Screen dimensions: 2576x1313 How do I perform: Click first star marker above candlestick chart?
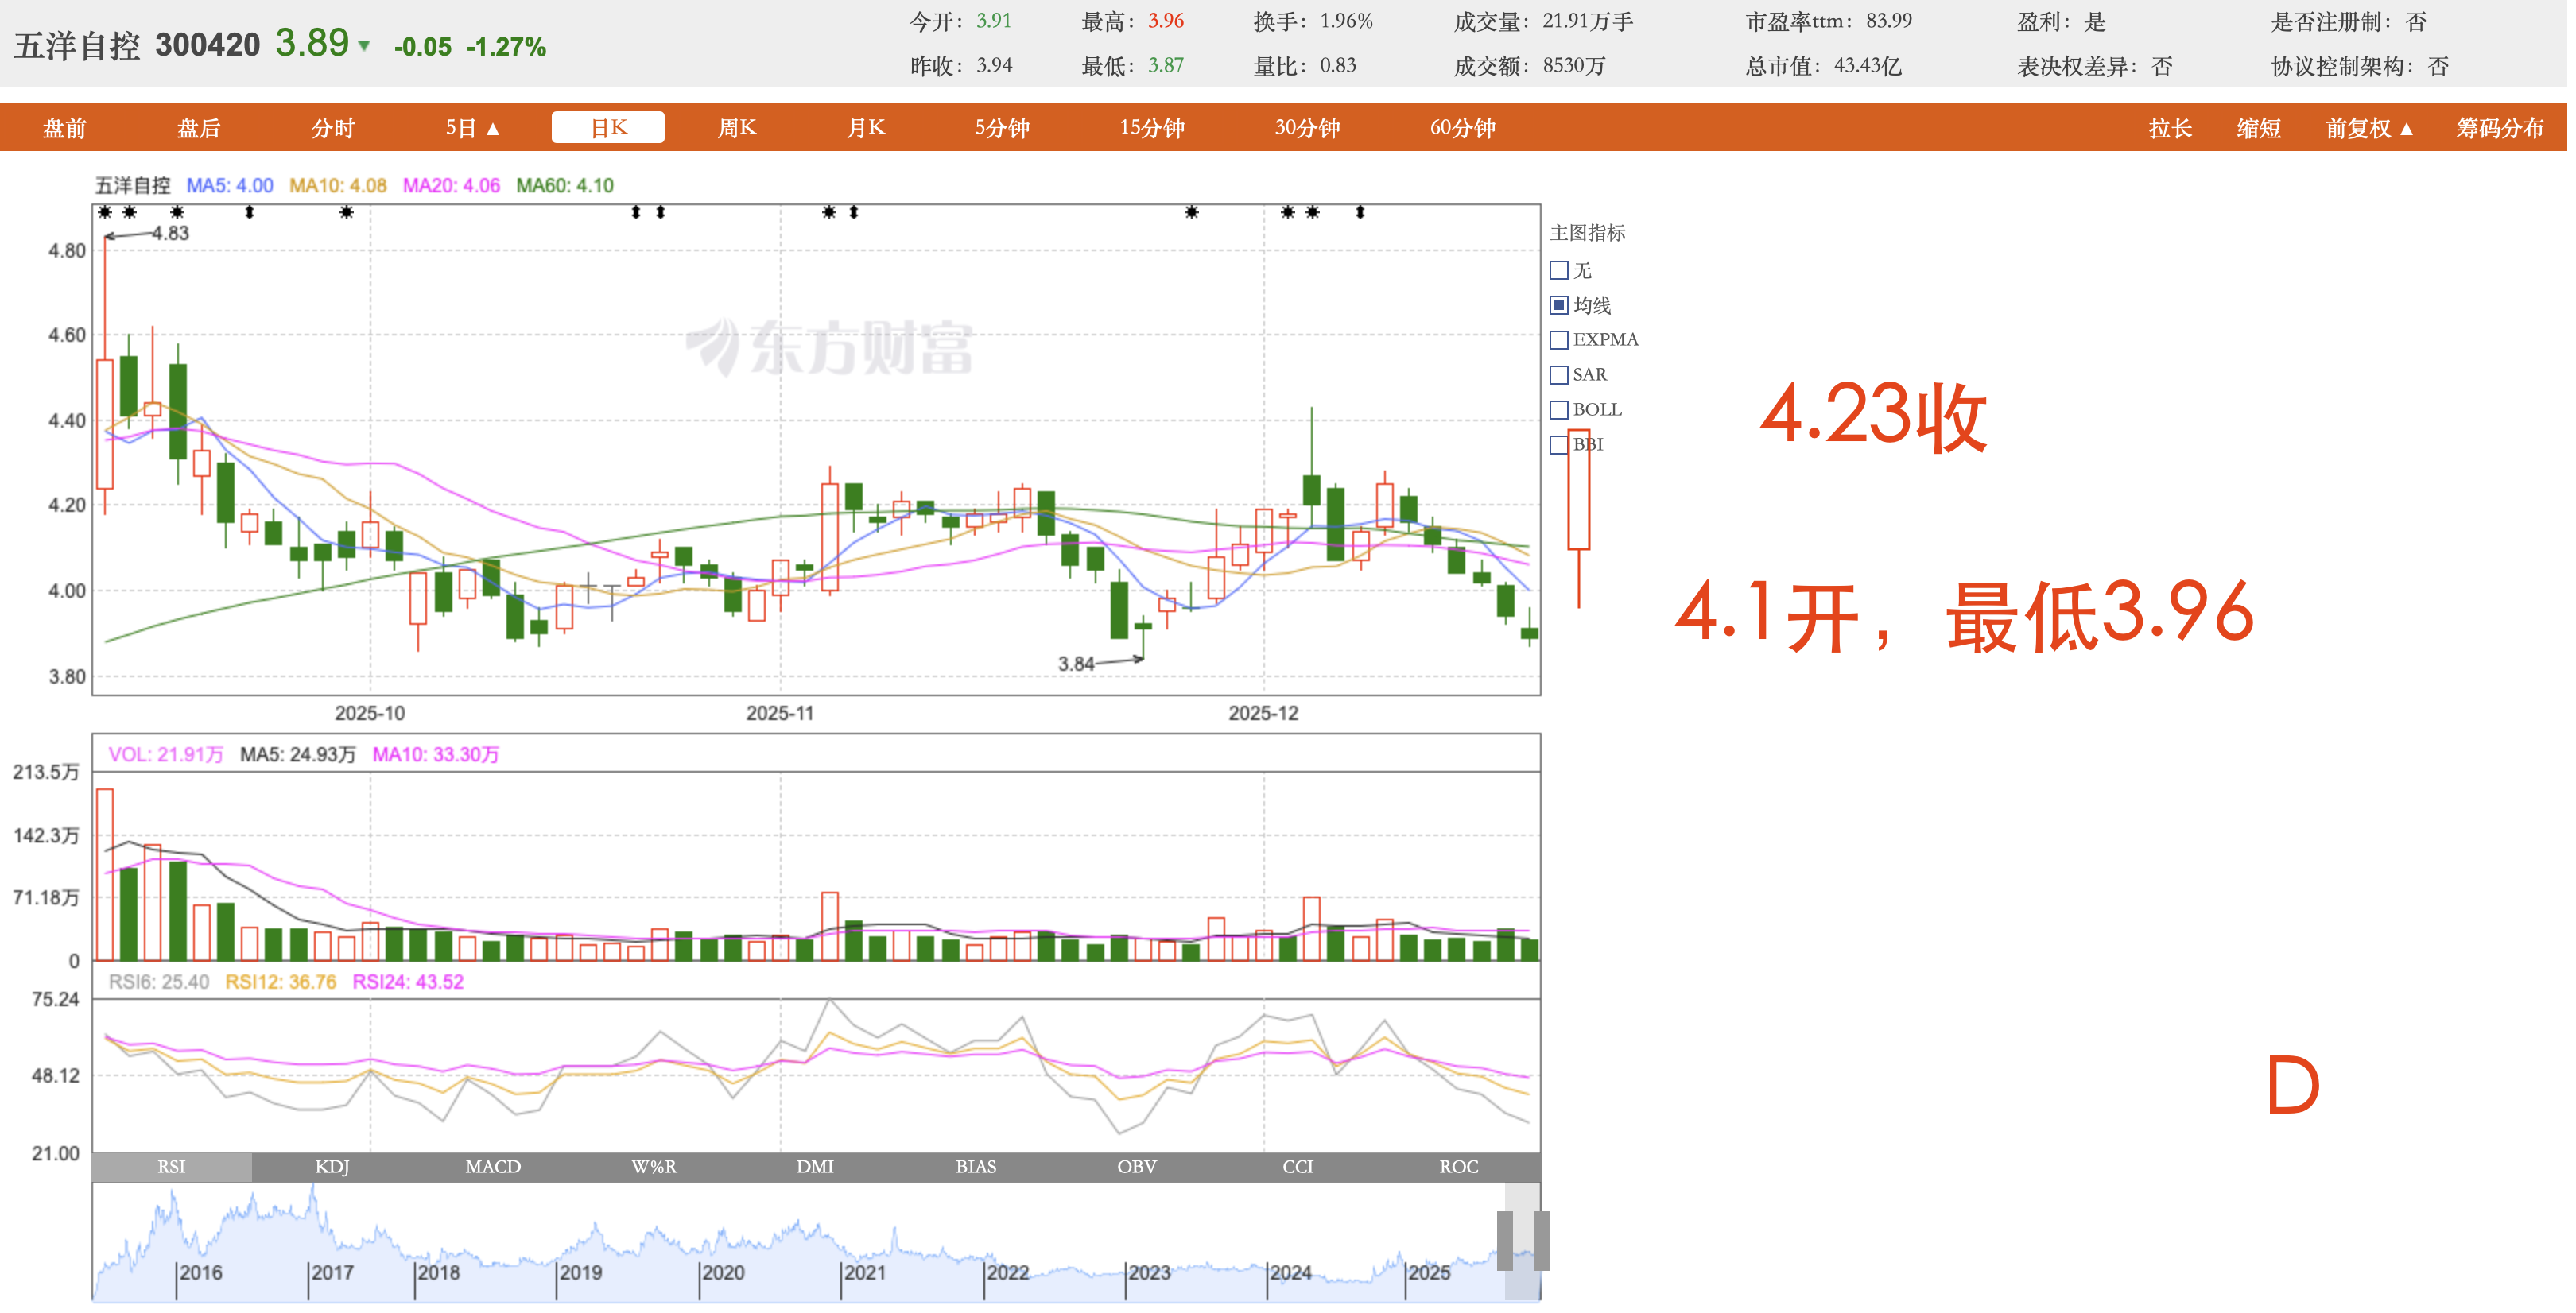105,212
